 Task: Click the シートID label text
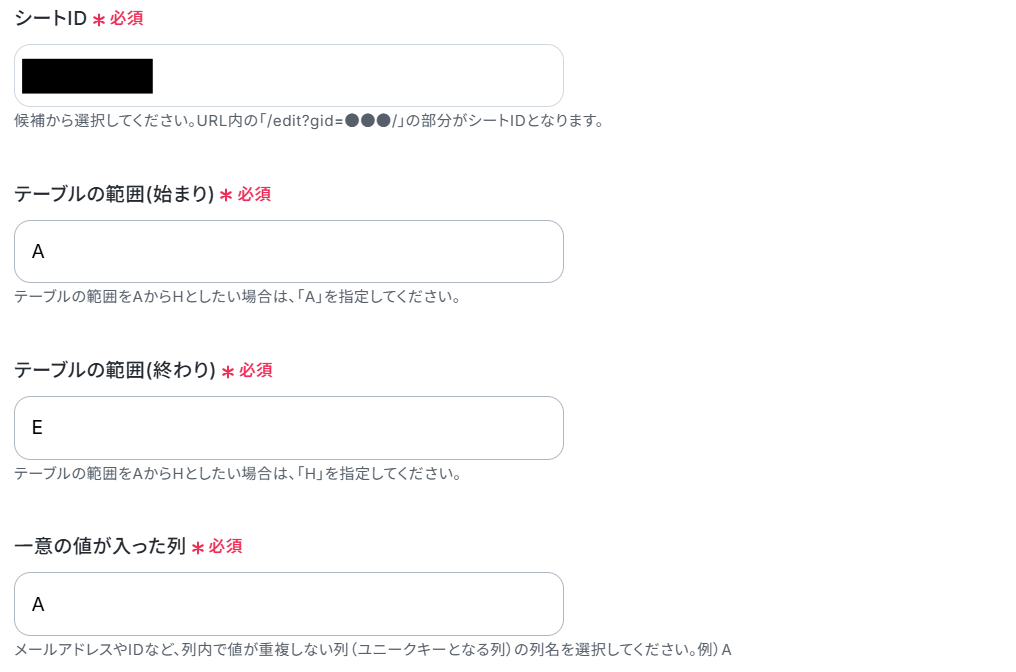point(51,18)
